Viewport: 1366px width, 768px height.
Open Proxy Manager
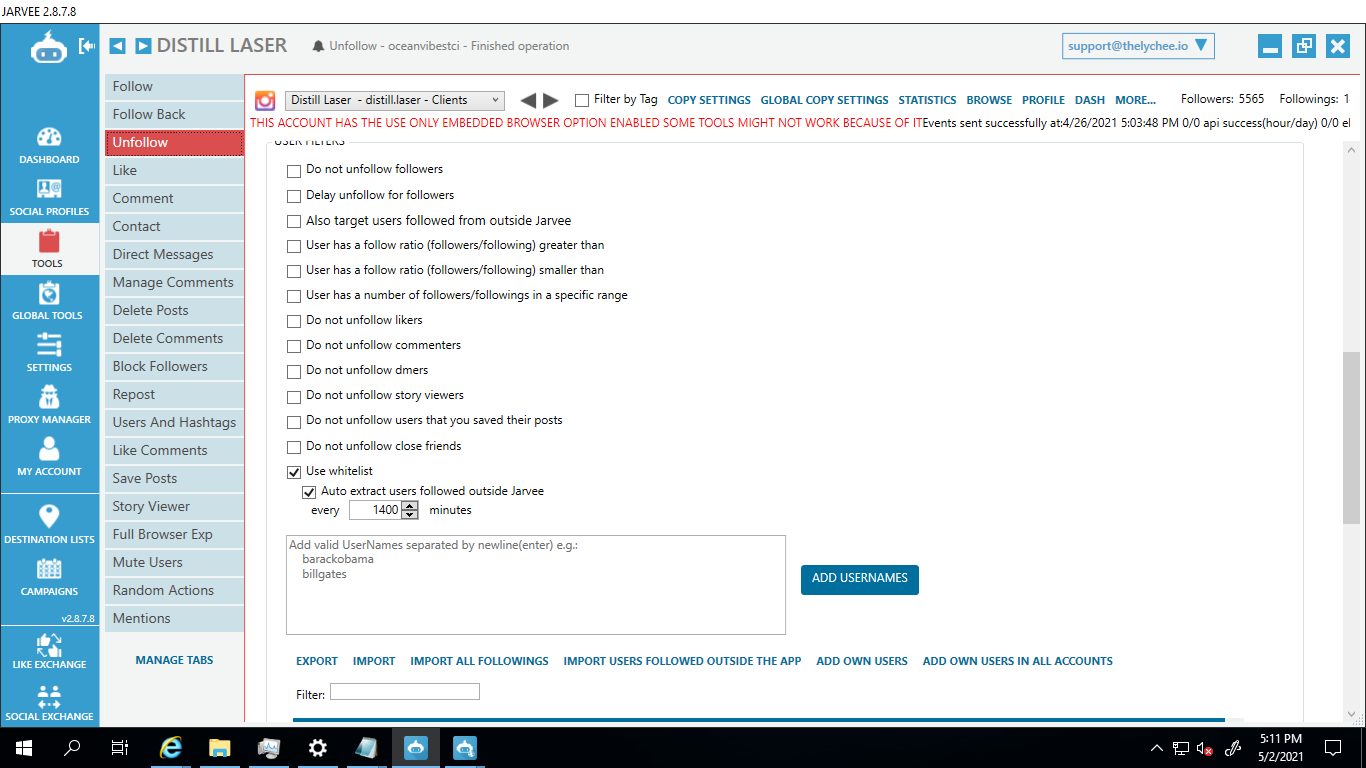49,406
